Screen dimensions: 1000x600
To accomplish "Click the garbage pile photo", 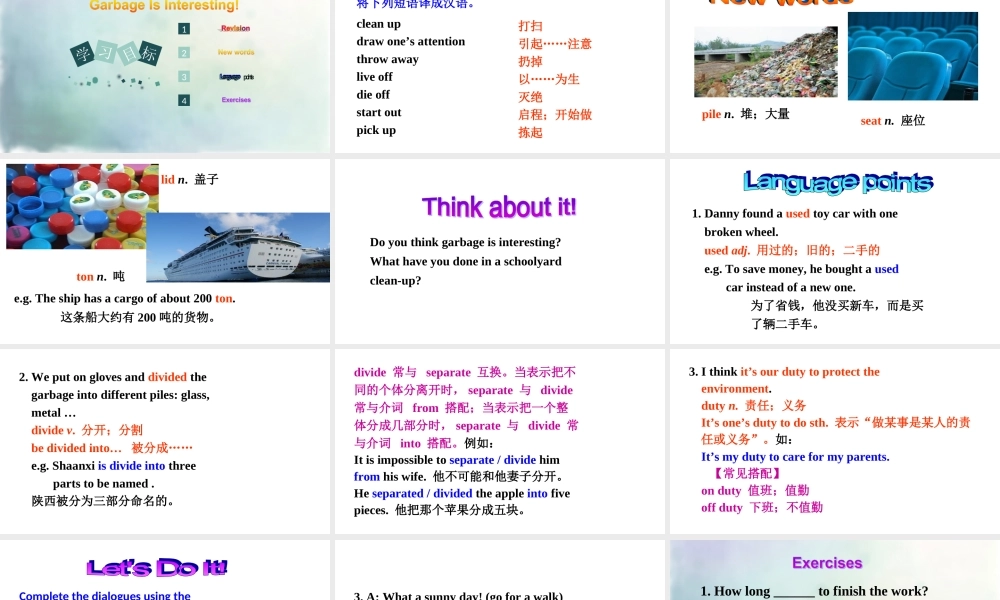I will pos(766,62).
